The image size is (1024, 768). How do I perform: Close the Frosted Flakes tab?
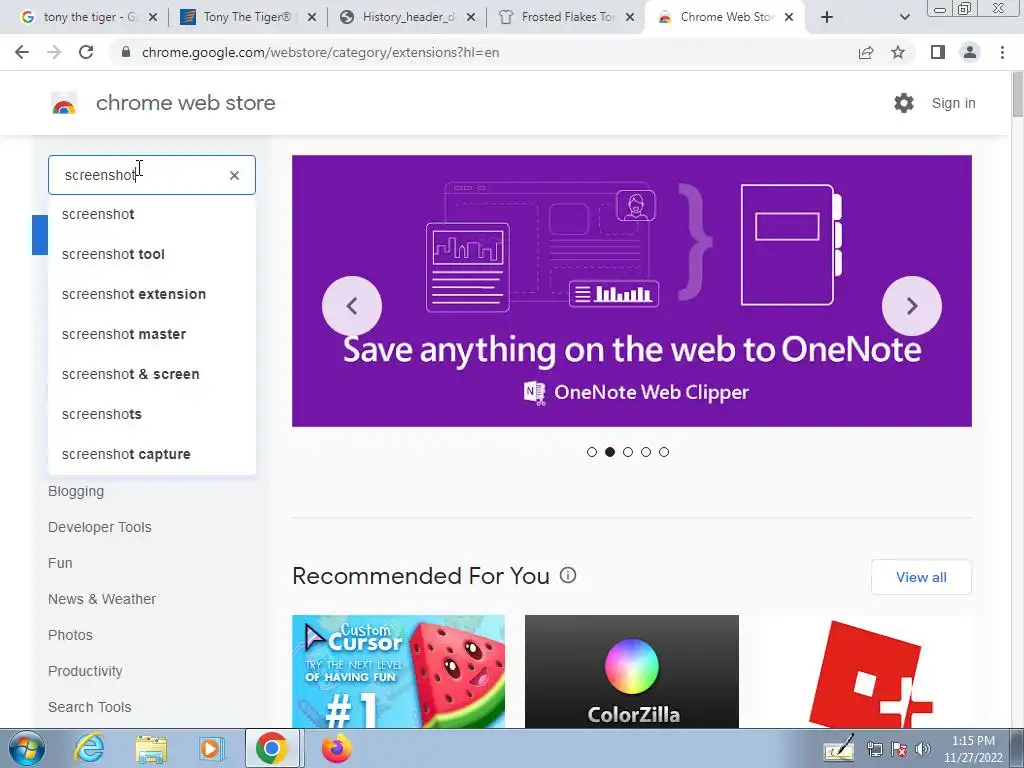pyautogui.click(x=630, y=17)
